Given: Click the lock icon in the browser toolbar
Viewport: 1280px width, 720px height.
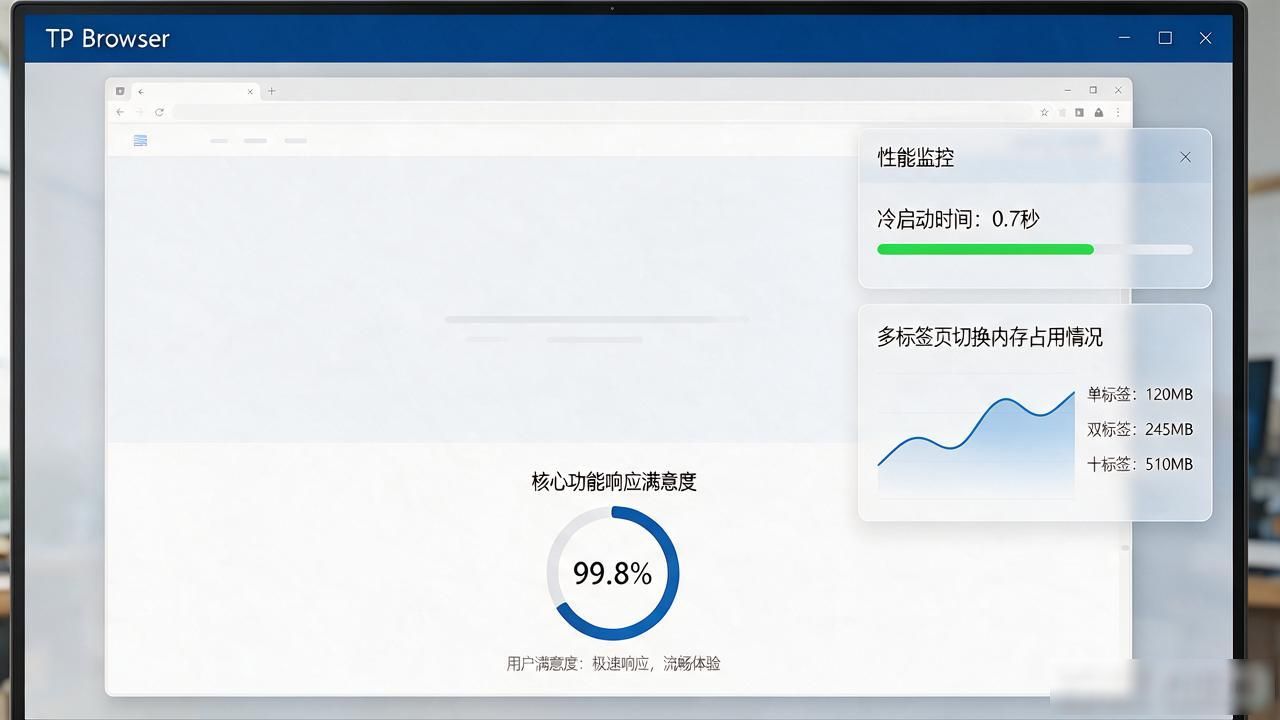Looking at the screenshot, I should 1099,113.
